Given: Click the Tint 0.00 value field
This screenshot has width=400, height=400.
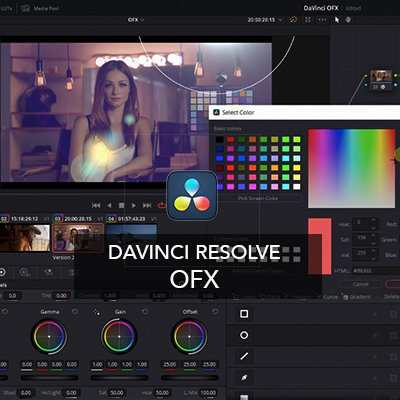Looking at the screenshot, I should (x=61, y=296).
